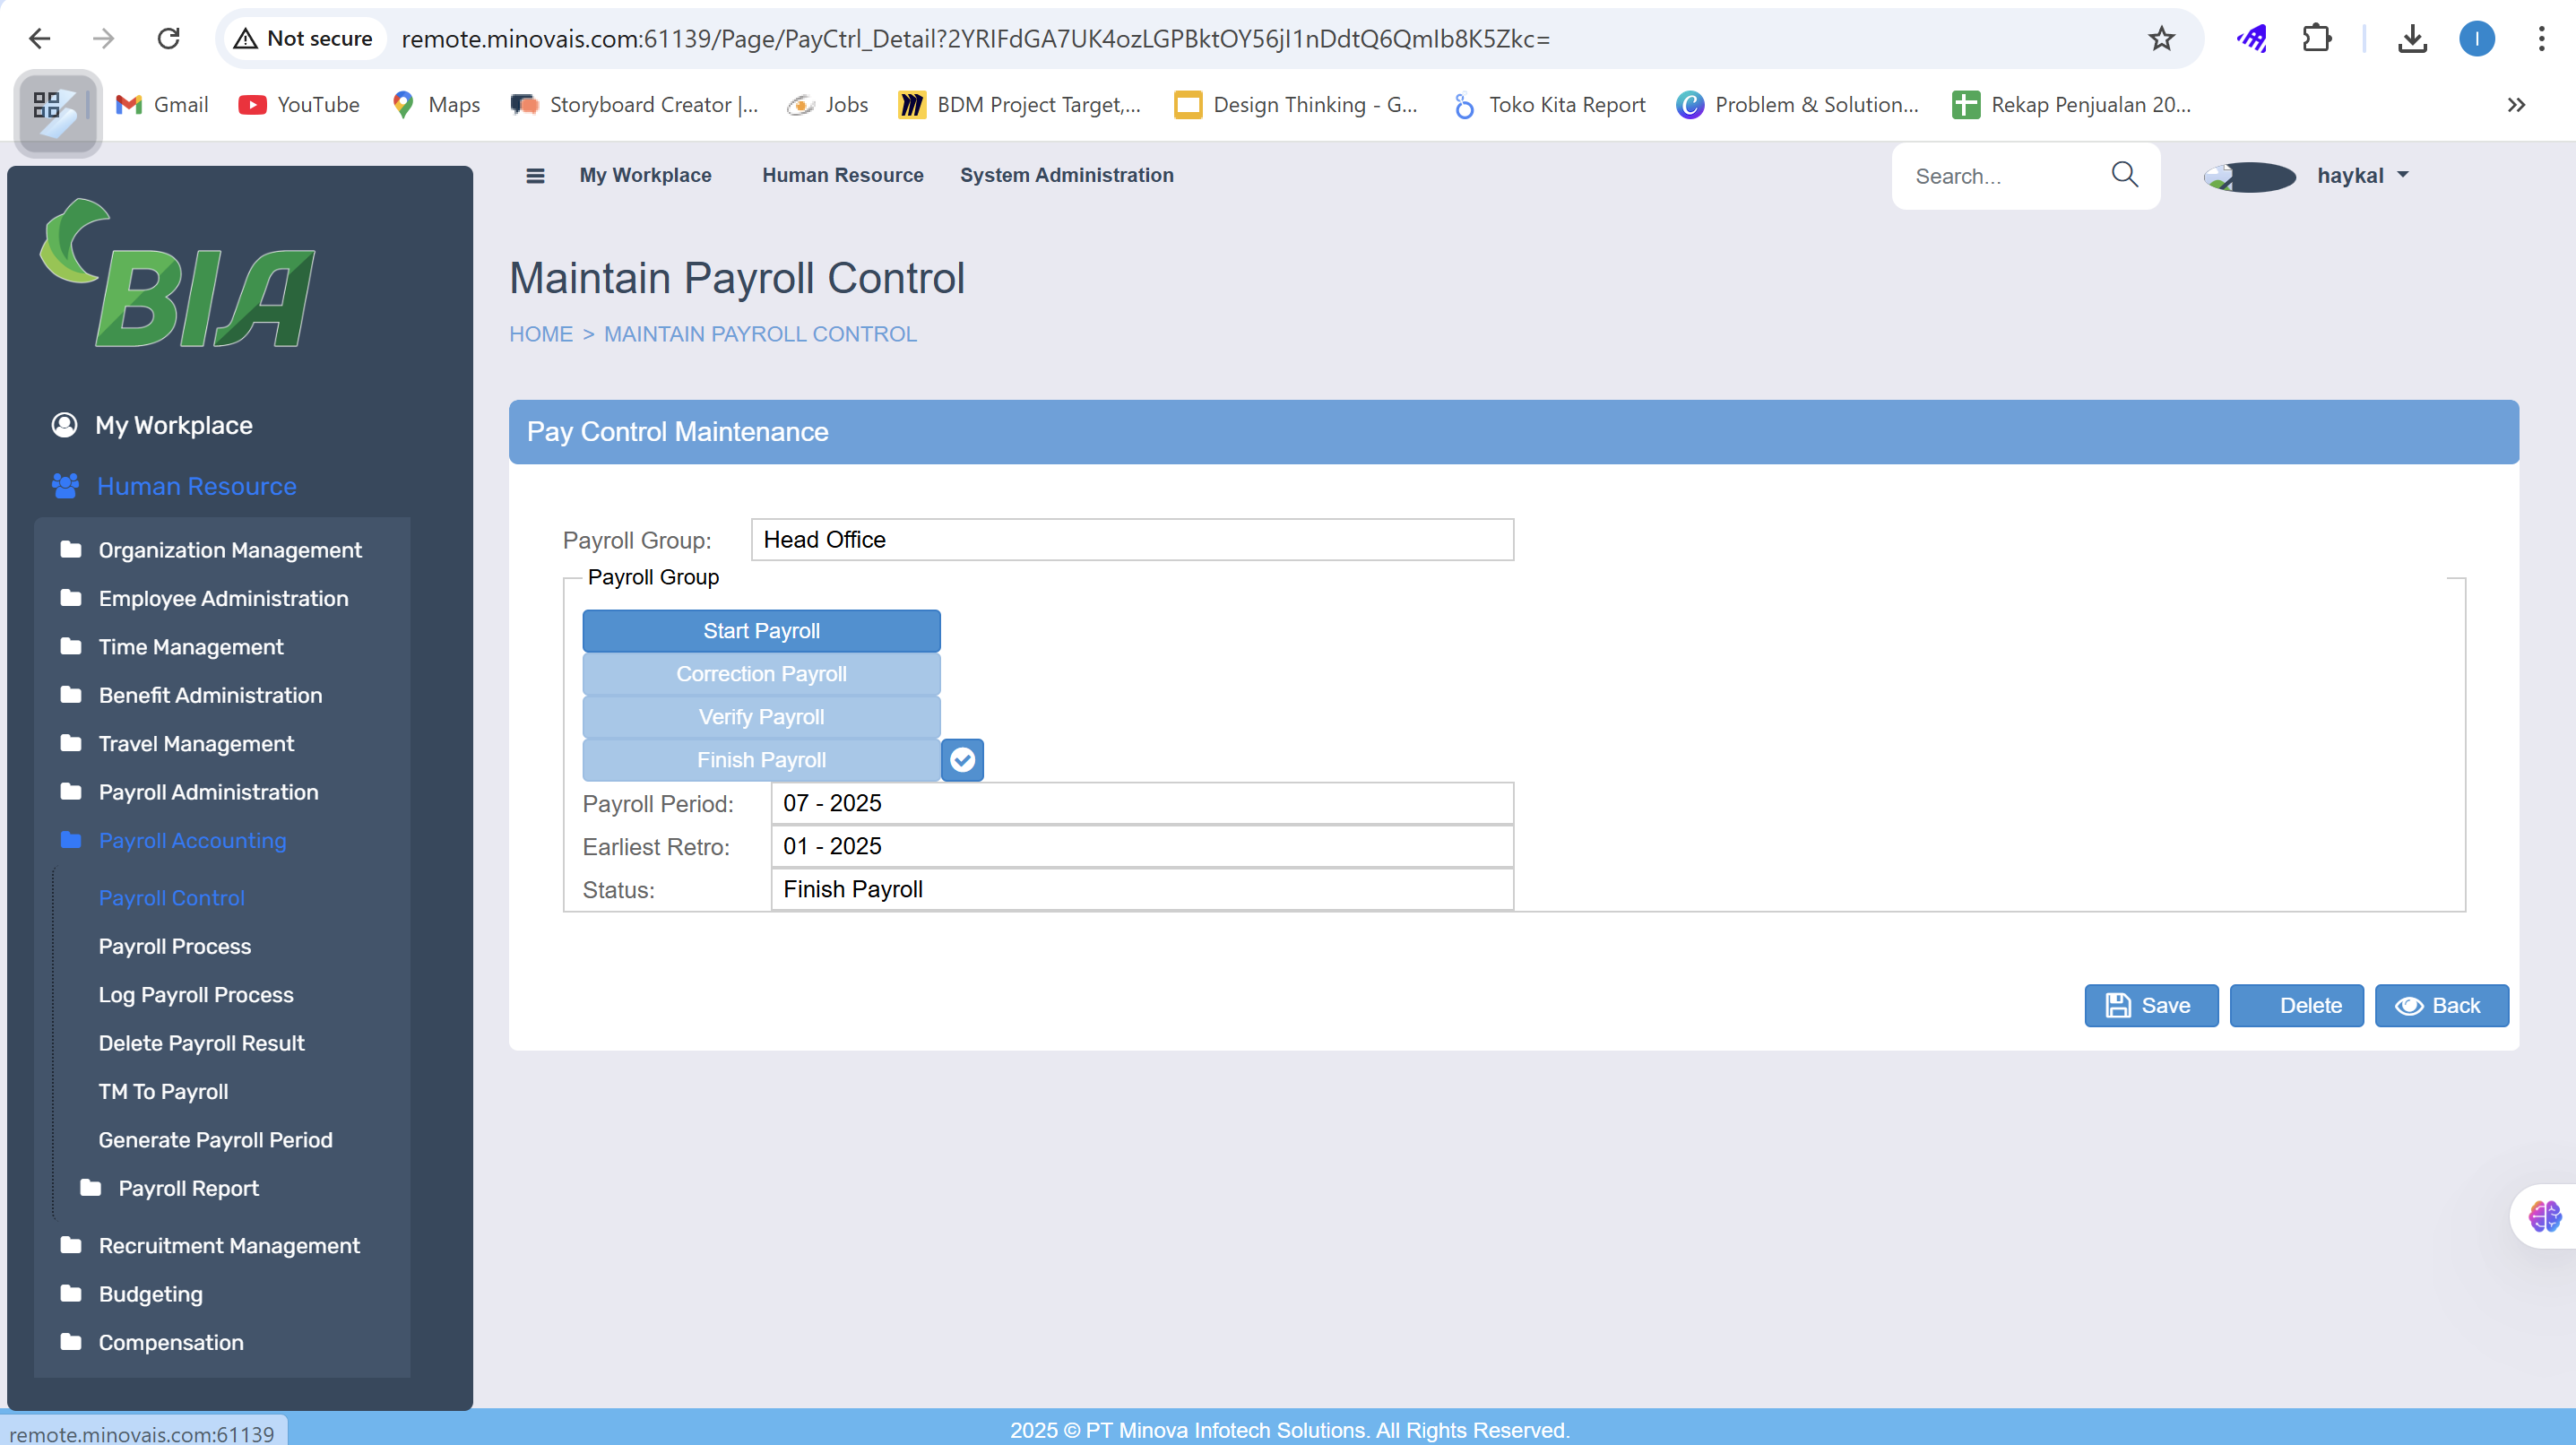Click the Correction Payroll button
This screenshot has width=2576, height=1445.
point(761,674)
